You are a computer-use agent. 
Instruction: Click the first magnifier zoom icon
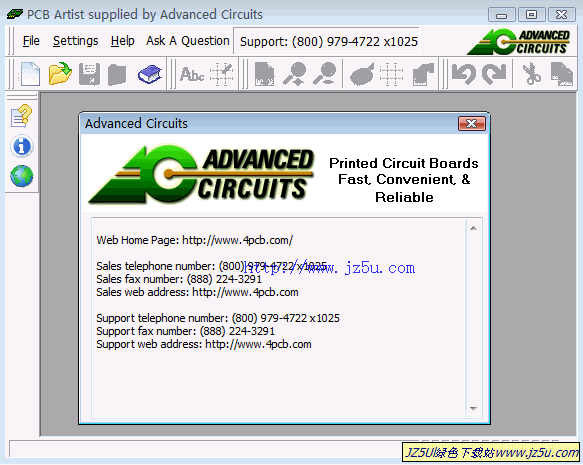(295, 74)
